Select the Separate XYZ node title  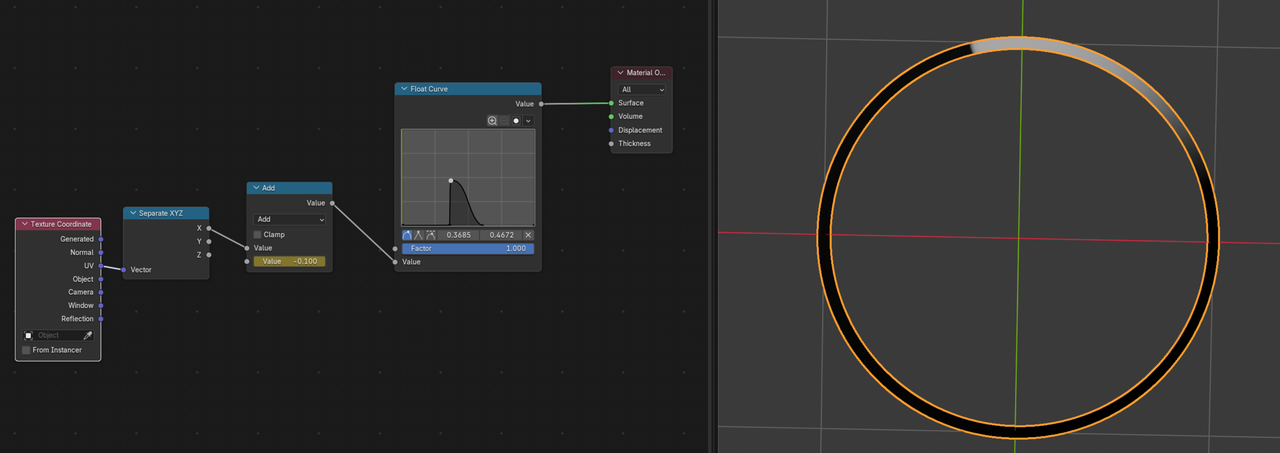pyautogui.click(x=160, y=213)
